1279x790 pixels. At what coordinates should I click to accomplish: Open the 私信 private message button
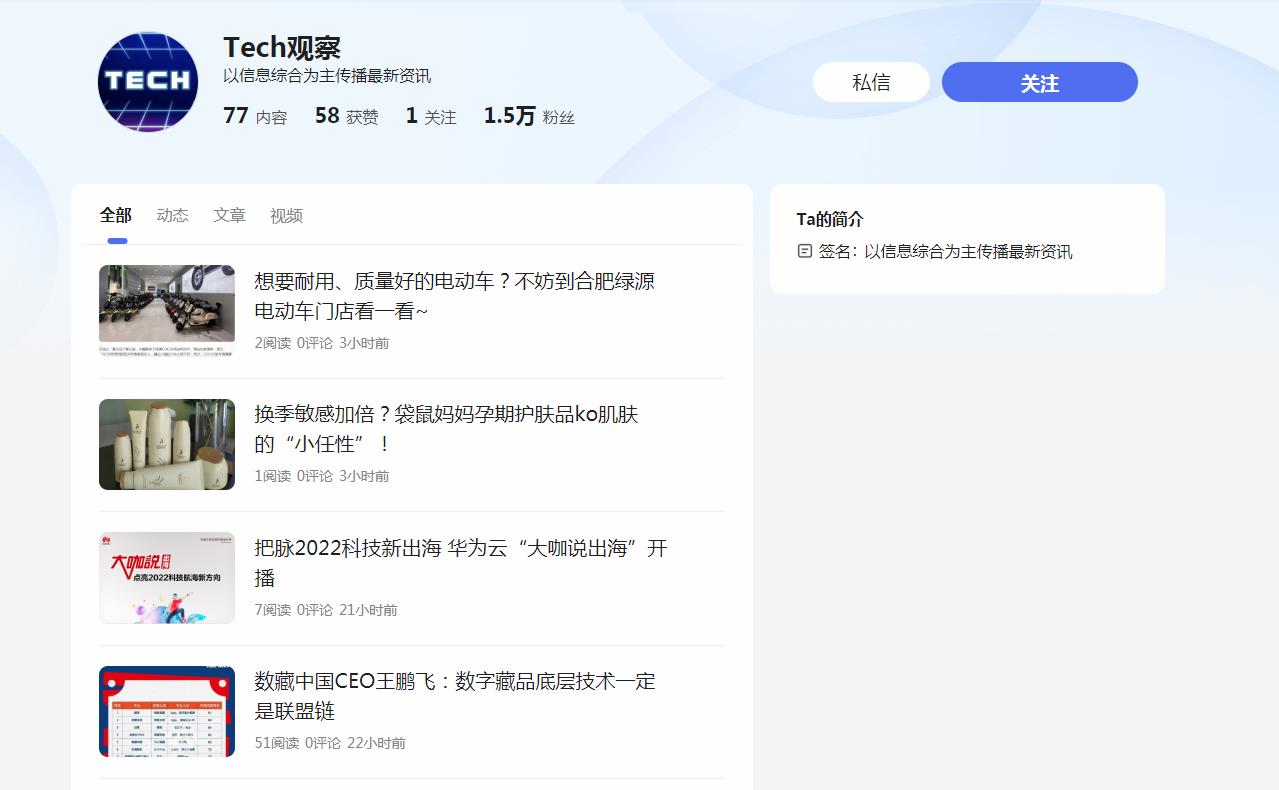[871, 82]
